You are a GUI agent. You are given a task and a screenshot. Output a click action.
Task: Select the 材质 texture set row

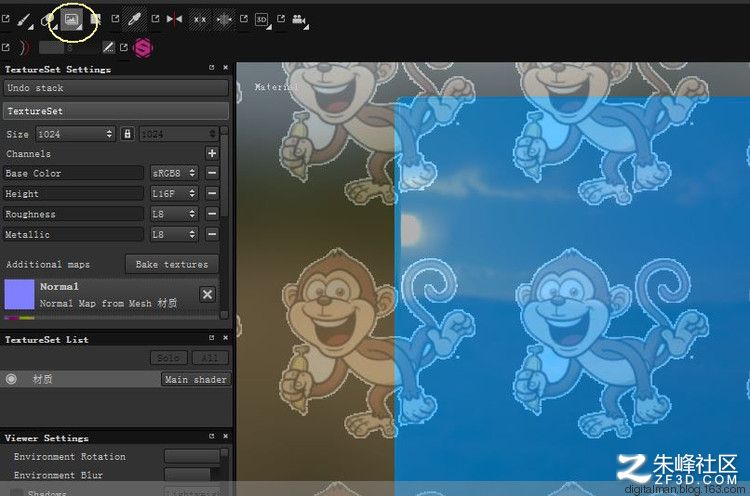116,379
